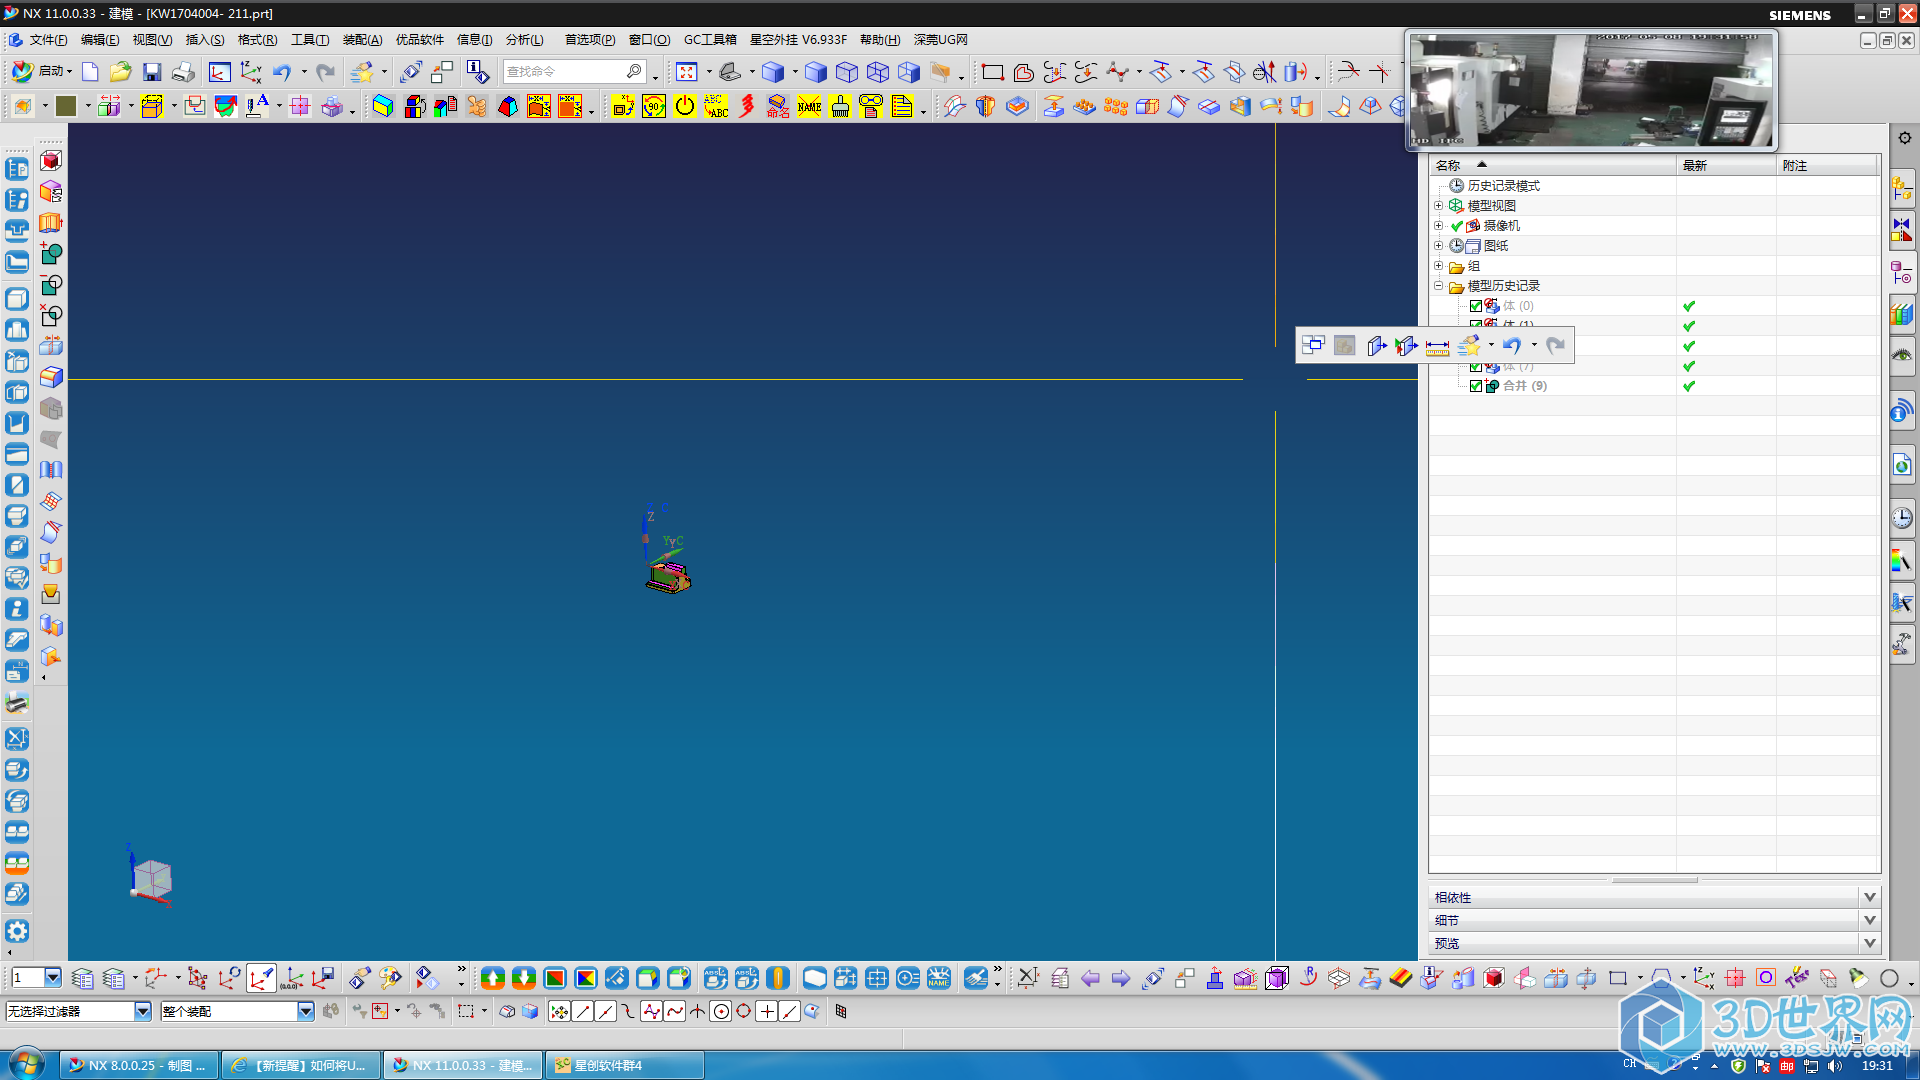Expand the 摄像机 tree node

(x=1439, y=226)
